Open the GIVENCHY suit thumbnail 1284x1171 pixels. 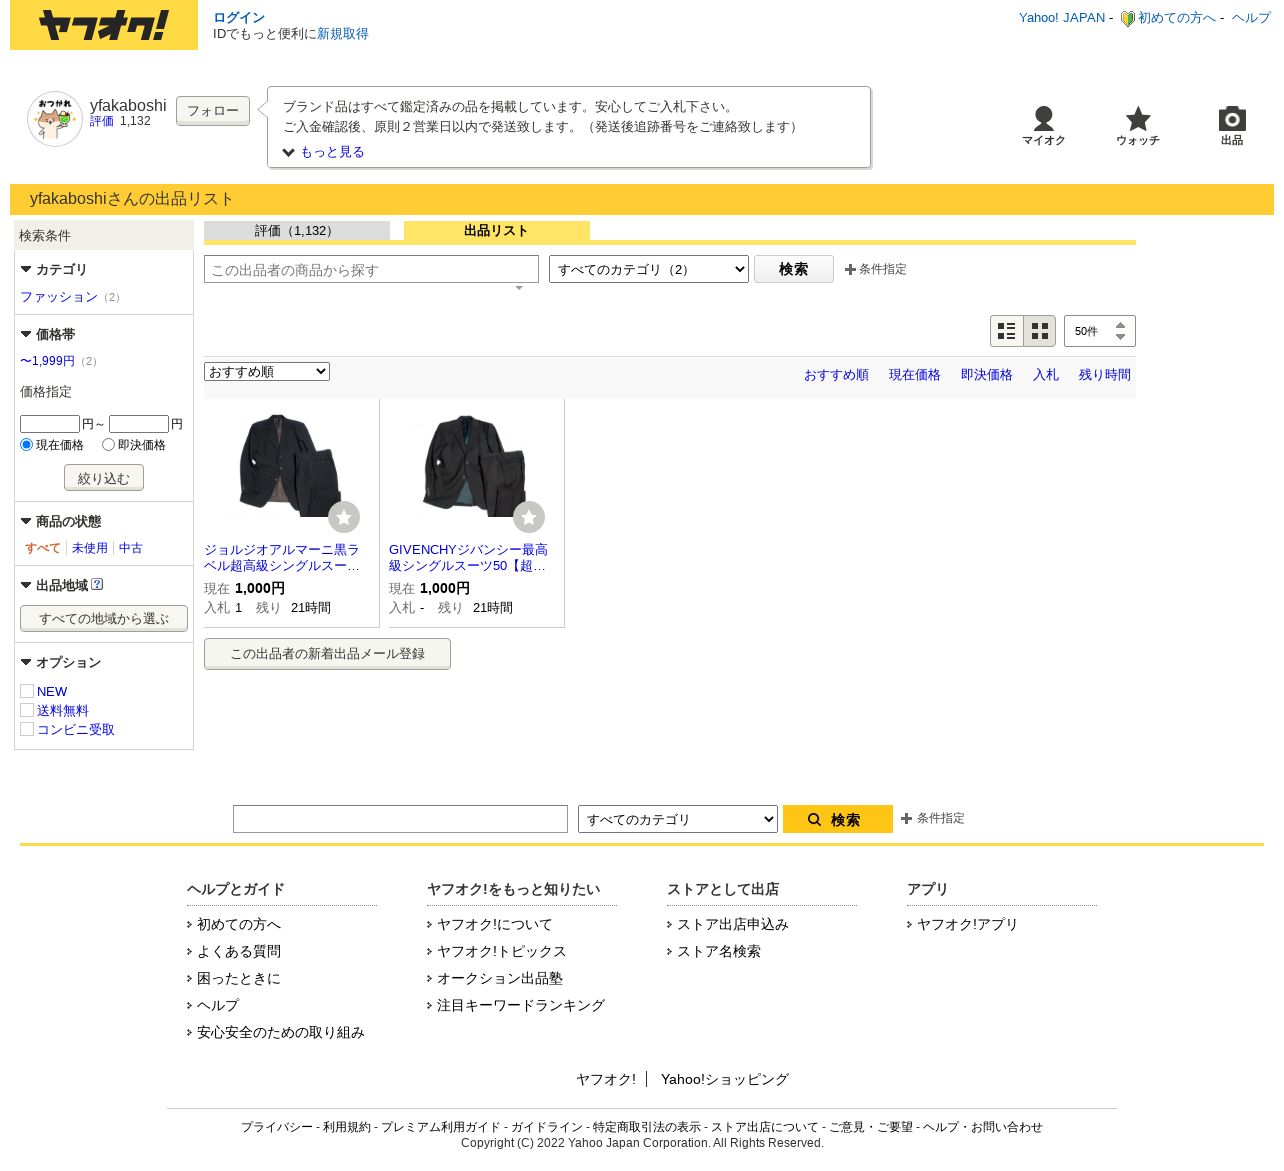point(475,465)
